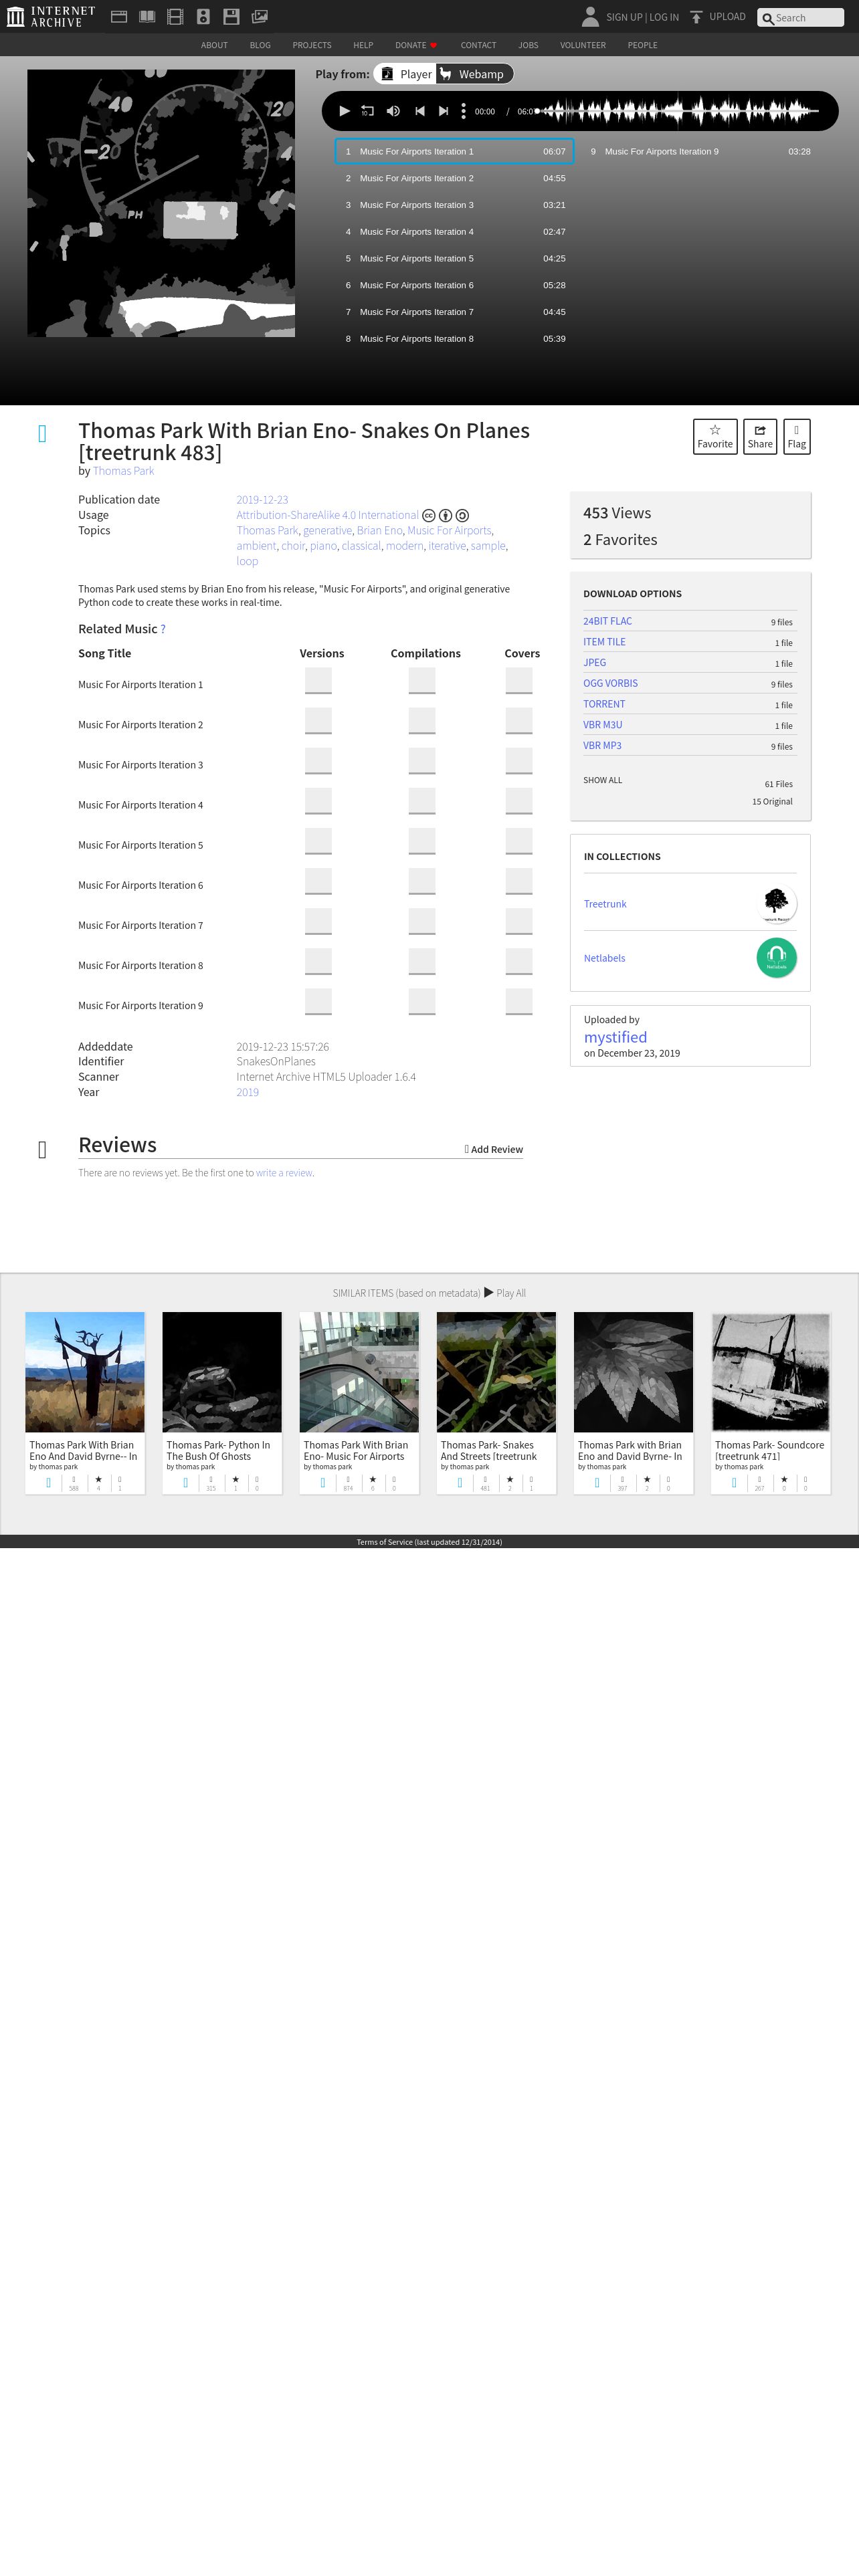
Task: Open the generative topic link
Action: (327, 531)
